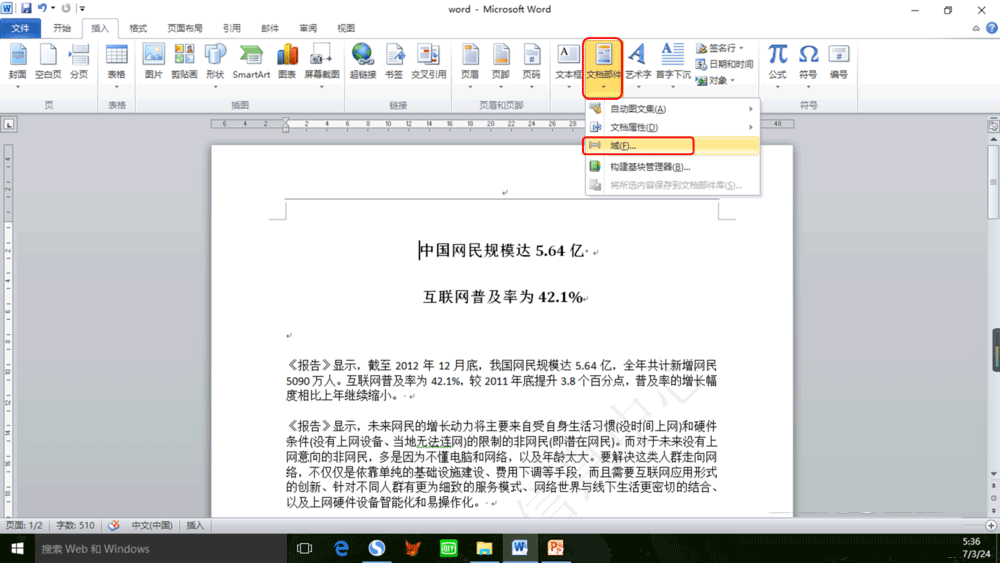The image size is (1000, 563).
Task: Click the Save icon in quick access toolbar
Action: [26, 8]
